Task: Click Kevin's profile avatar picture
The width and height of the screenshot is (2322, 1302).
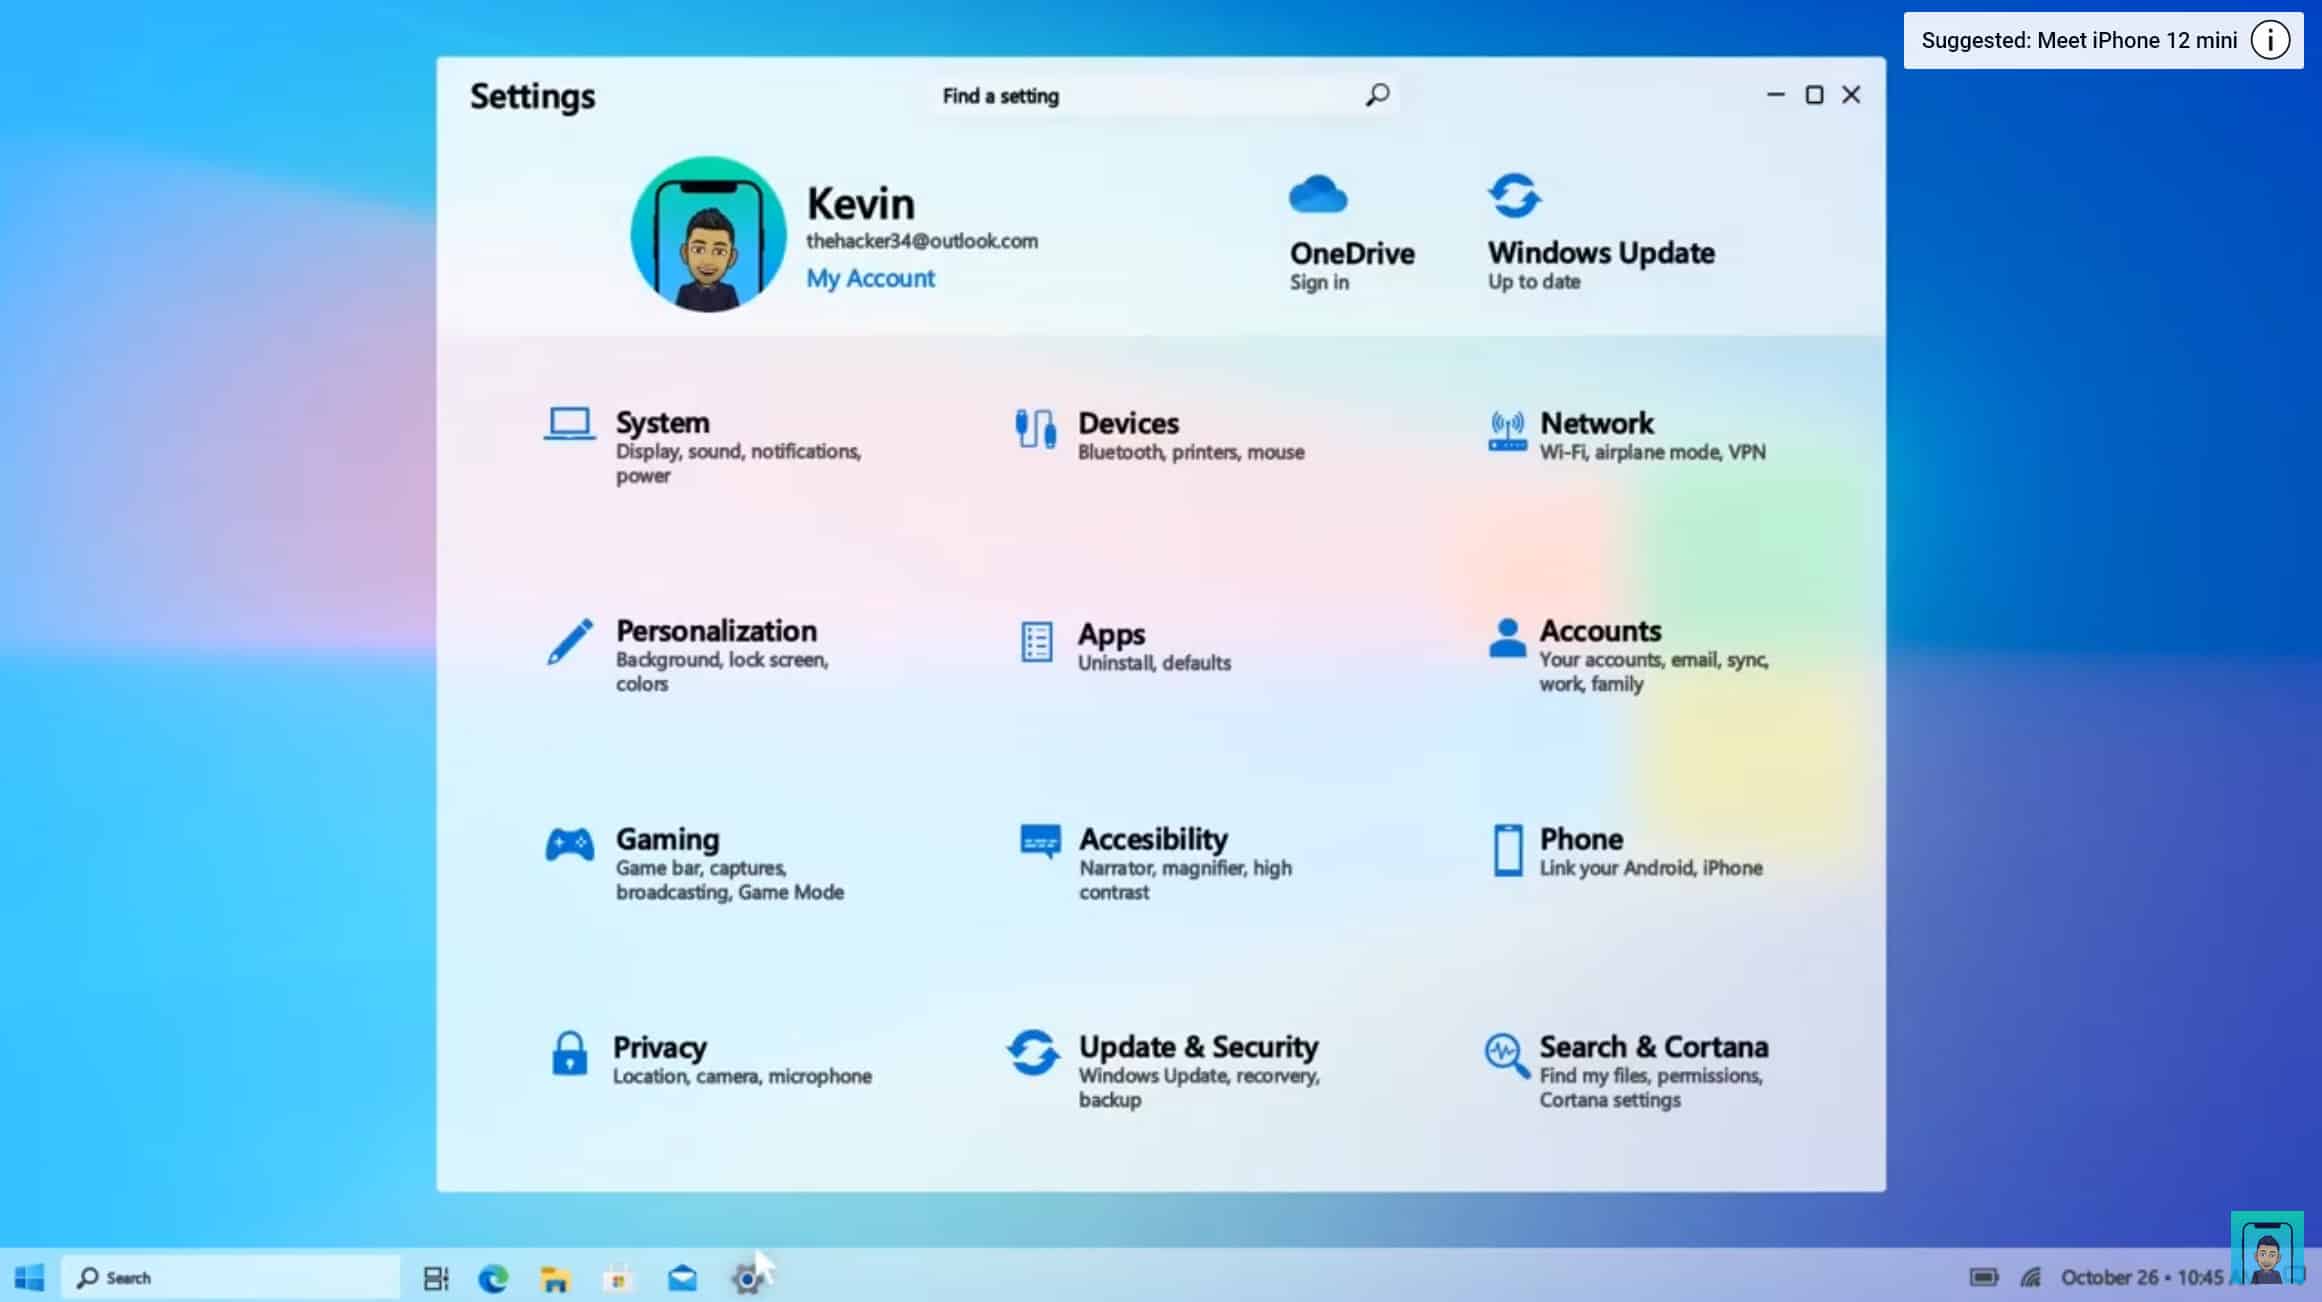Action: coord(708,233)
